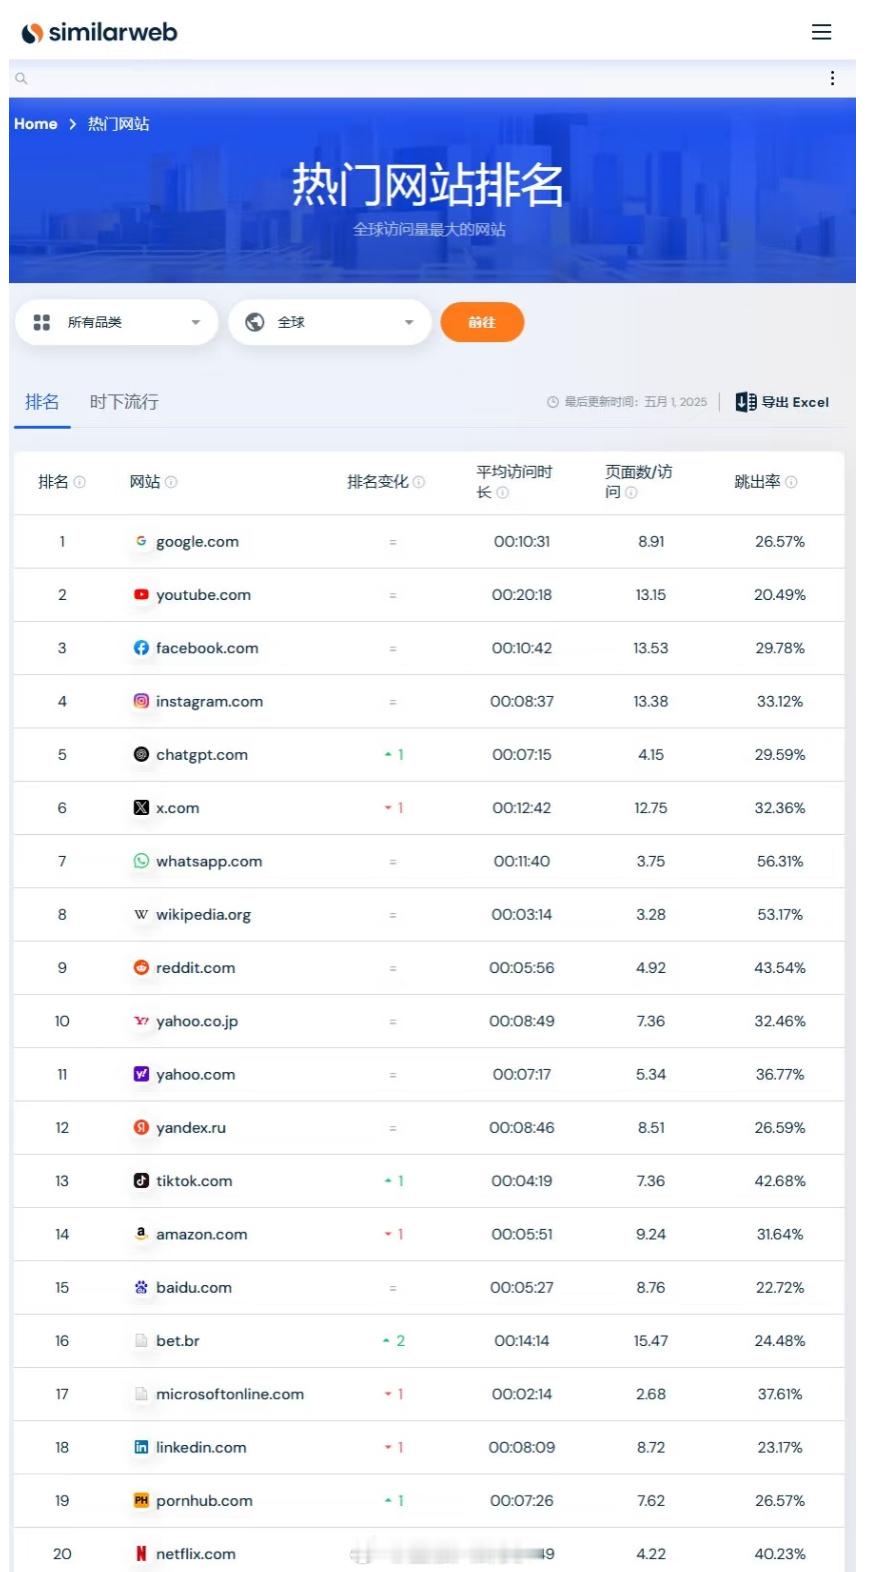Click the 热门网站 breadcrumb link

[118, 124]
